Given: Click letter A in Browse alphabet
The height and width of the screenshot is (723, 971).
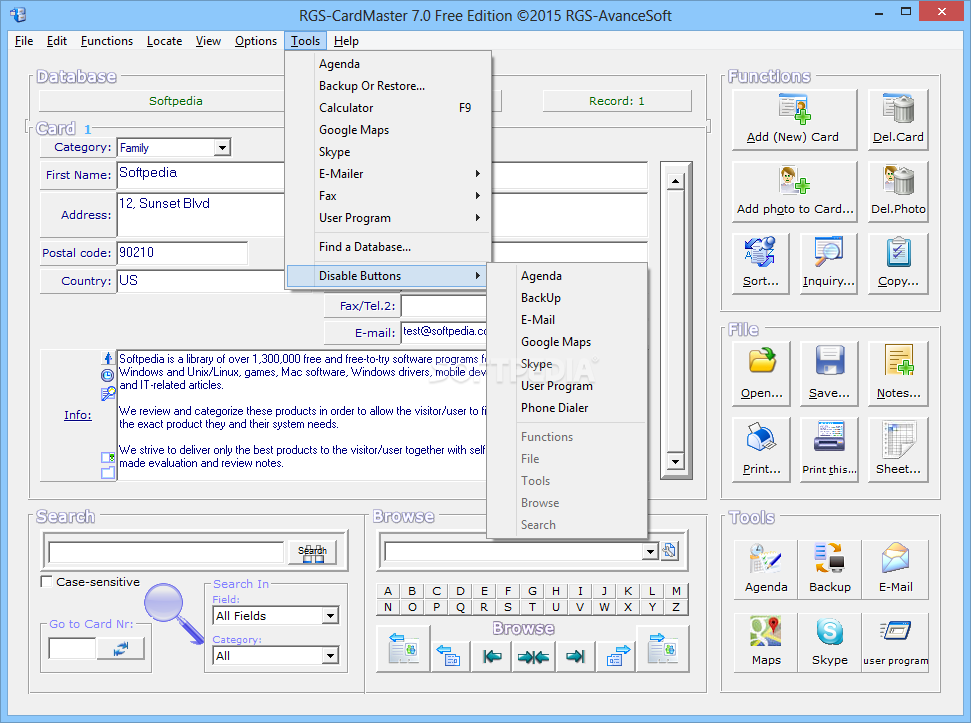Looking at the screenshot, I should tap(388, 591).
